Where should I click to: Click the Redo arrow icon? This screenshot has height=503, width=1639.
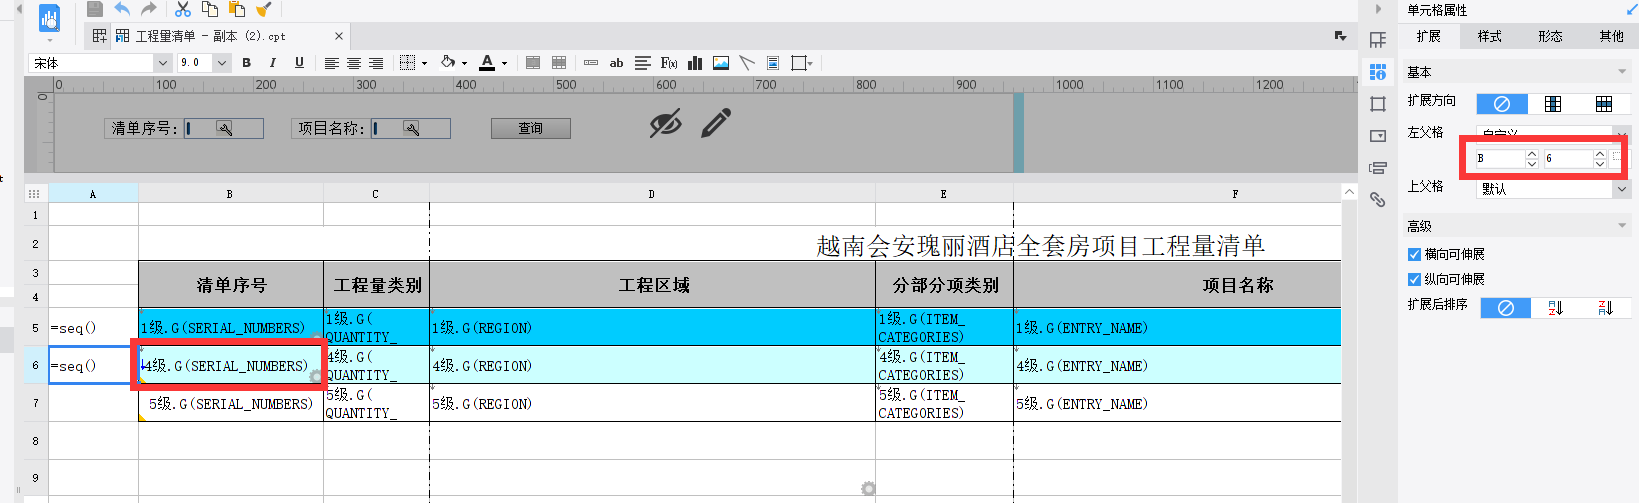(x=149, y=9)
